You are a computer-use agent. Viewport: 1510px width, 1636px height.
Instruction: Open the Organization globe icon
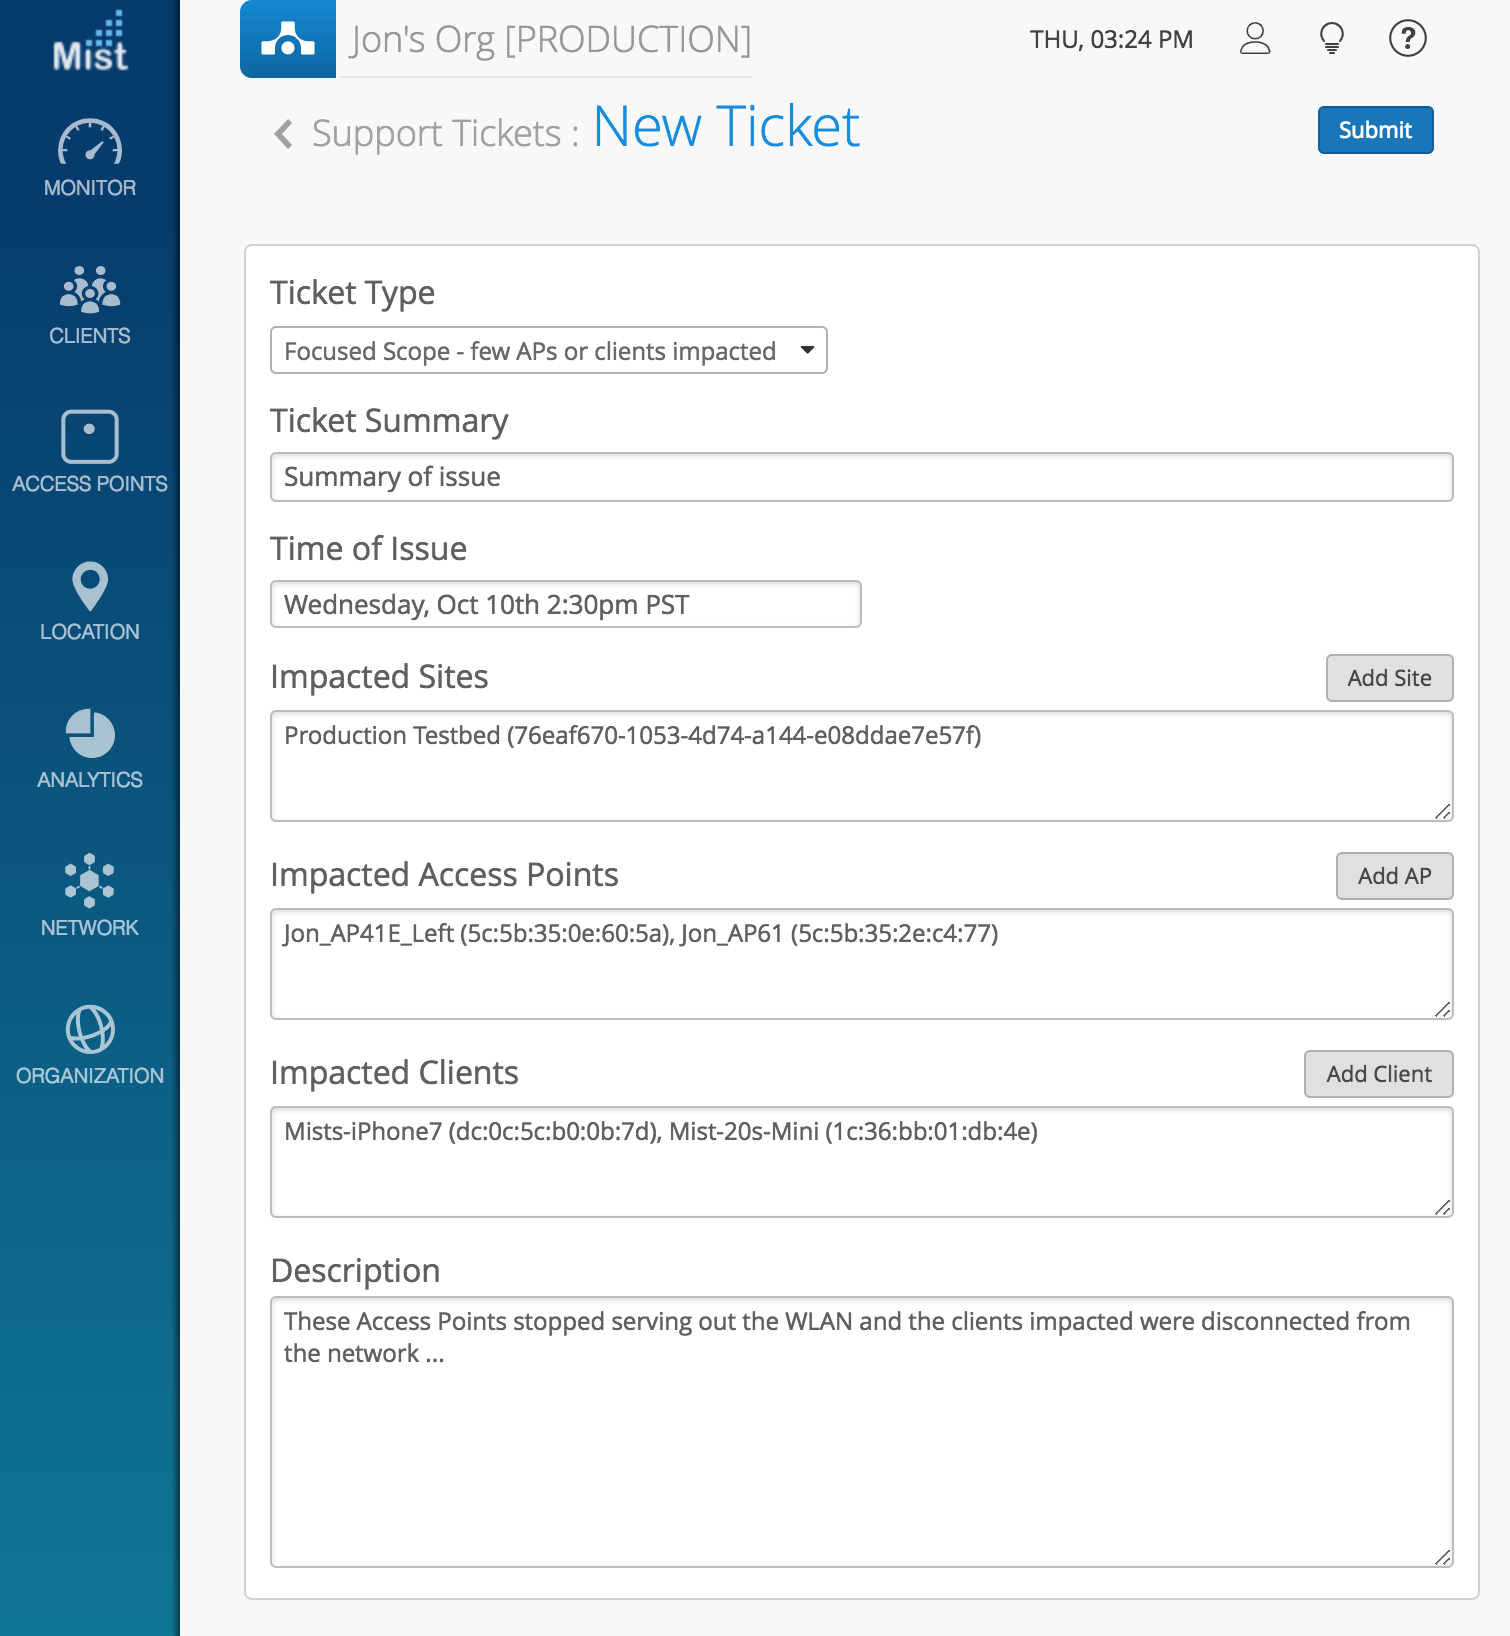coord(90,1030)
